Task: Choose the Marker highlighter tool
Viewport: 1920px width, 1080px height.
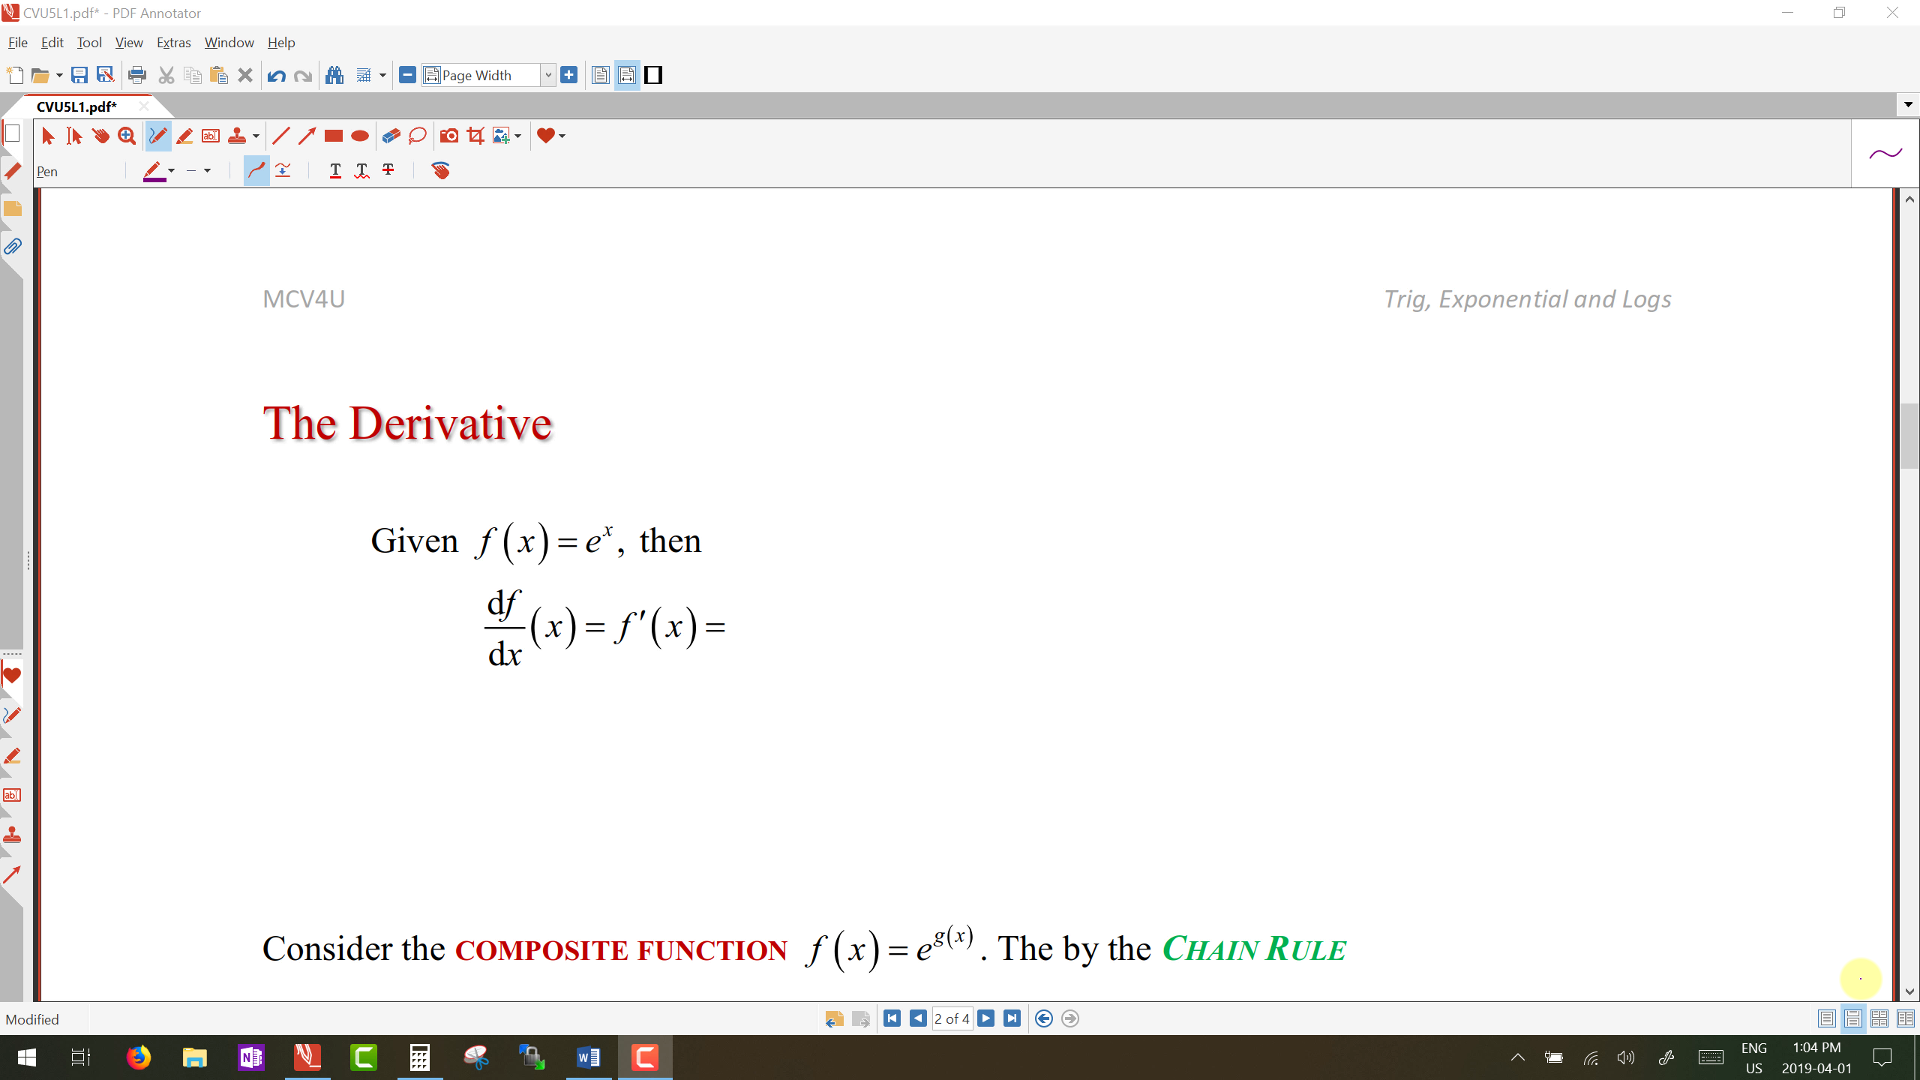Action: (184, 136)
